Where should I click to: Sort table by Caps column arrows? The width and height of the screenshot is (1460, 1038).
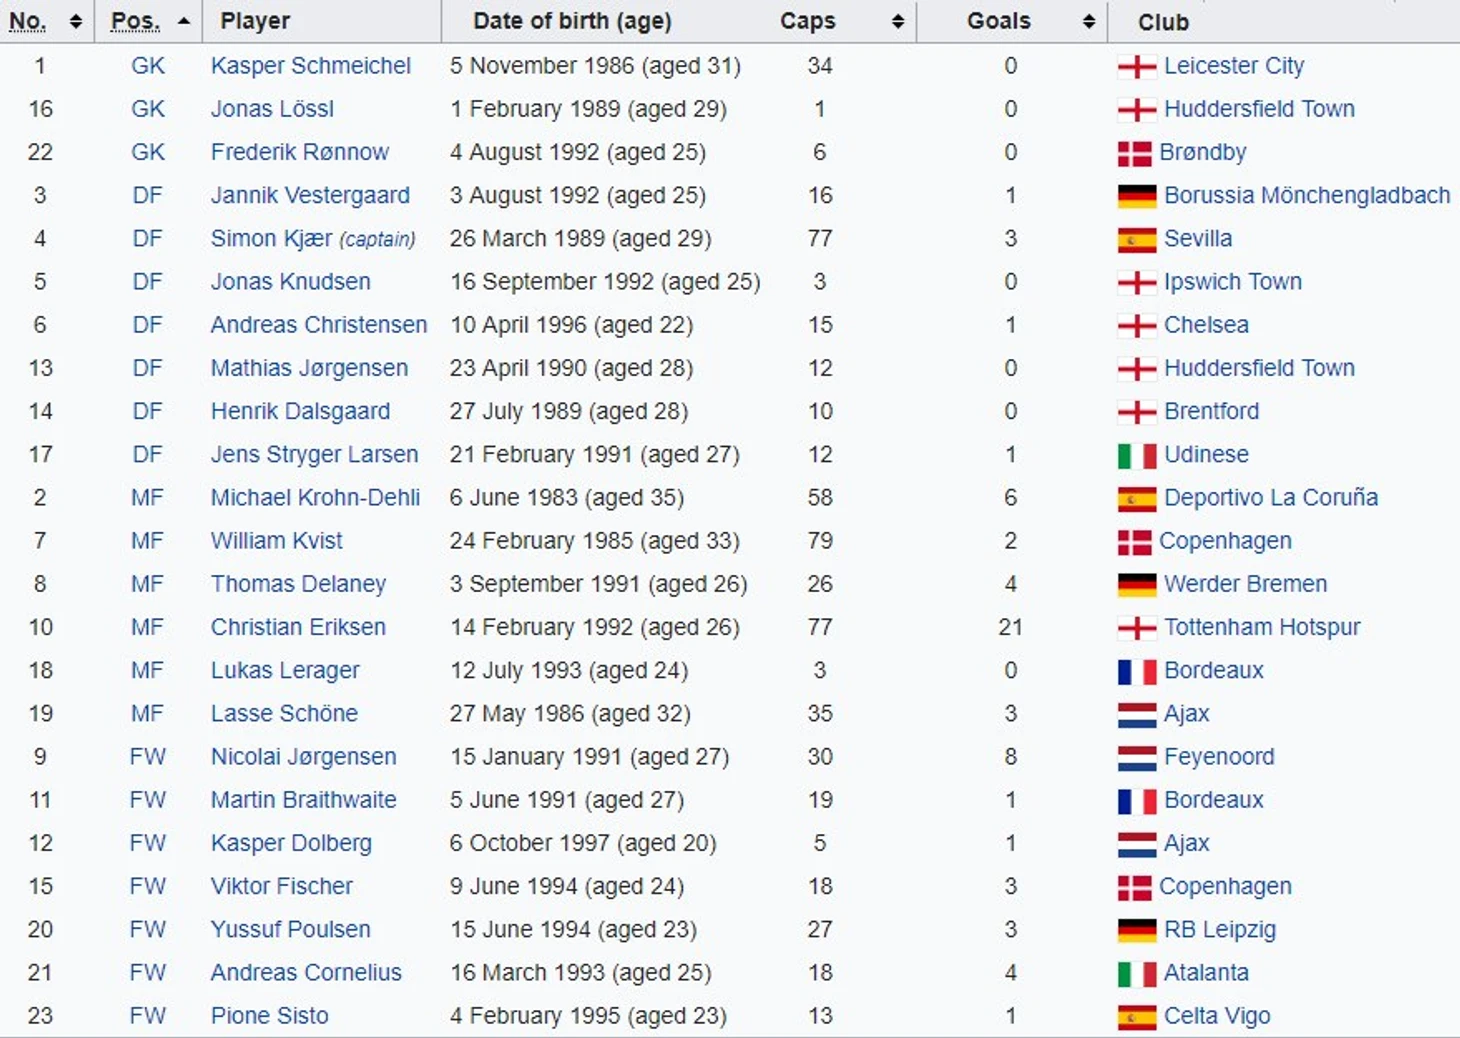pyautogui.click(x=898, y=21)
